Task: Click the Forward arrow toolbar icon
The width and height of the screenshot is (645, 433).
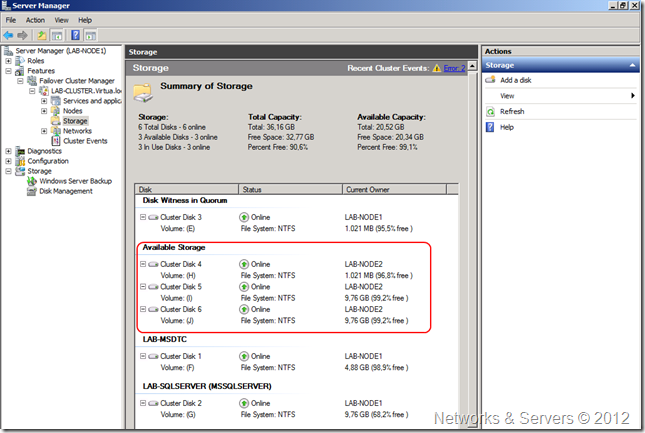Action: coord(23,35)
